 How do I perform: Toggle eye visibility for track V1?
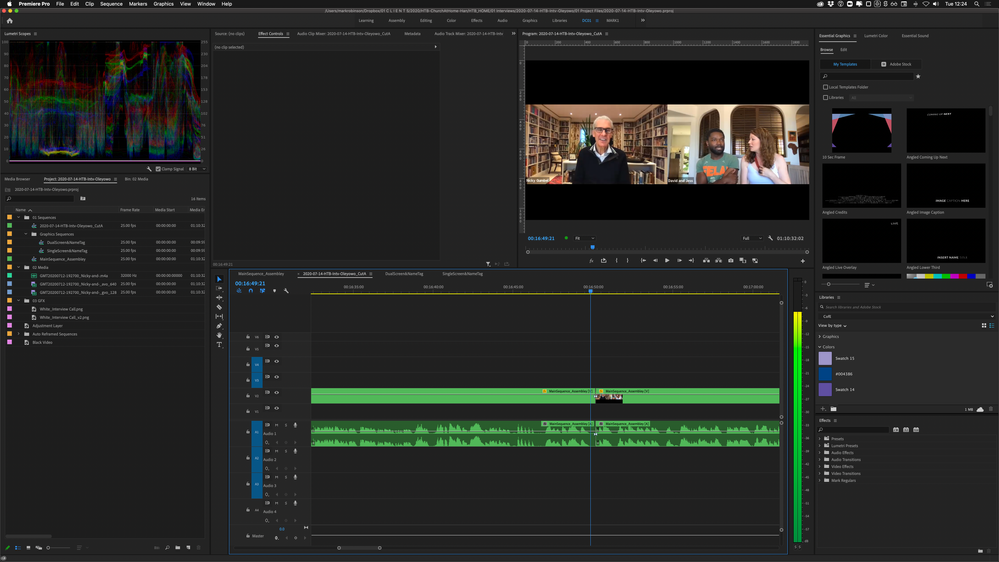277,408
